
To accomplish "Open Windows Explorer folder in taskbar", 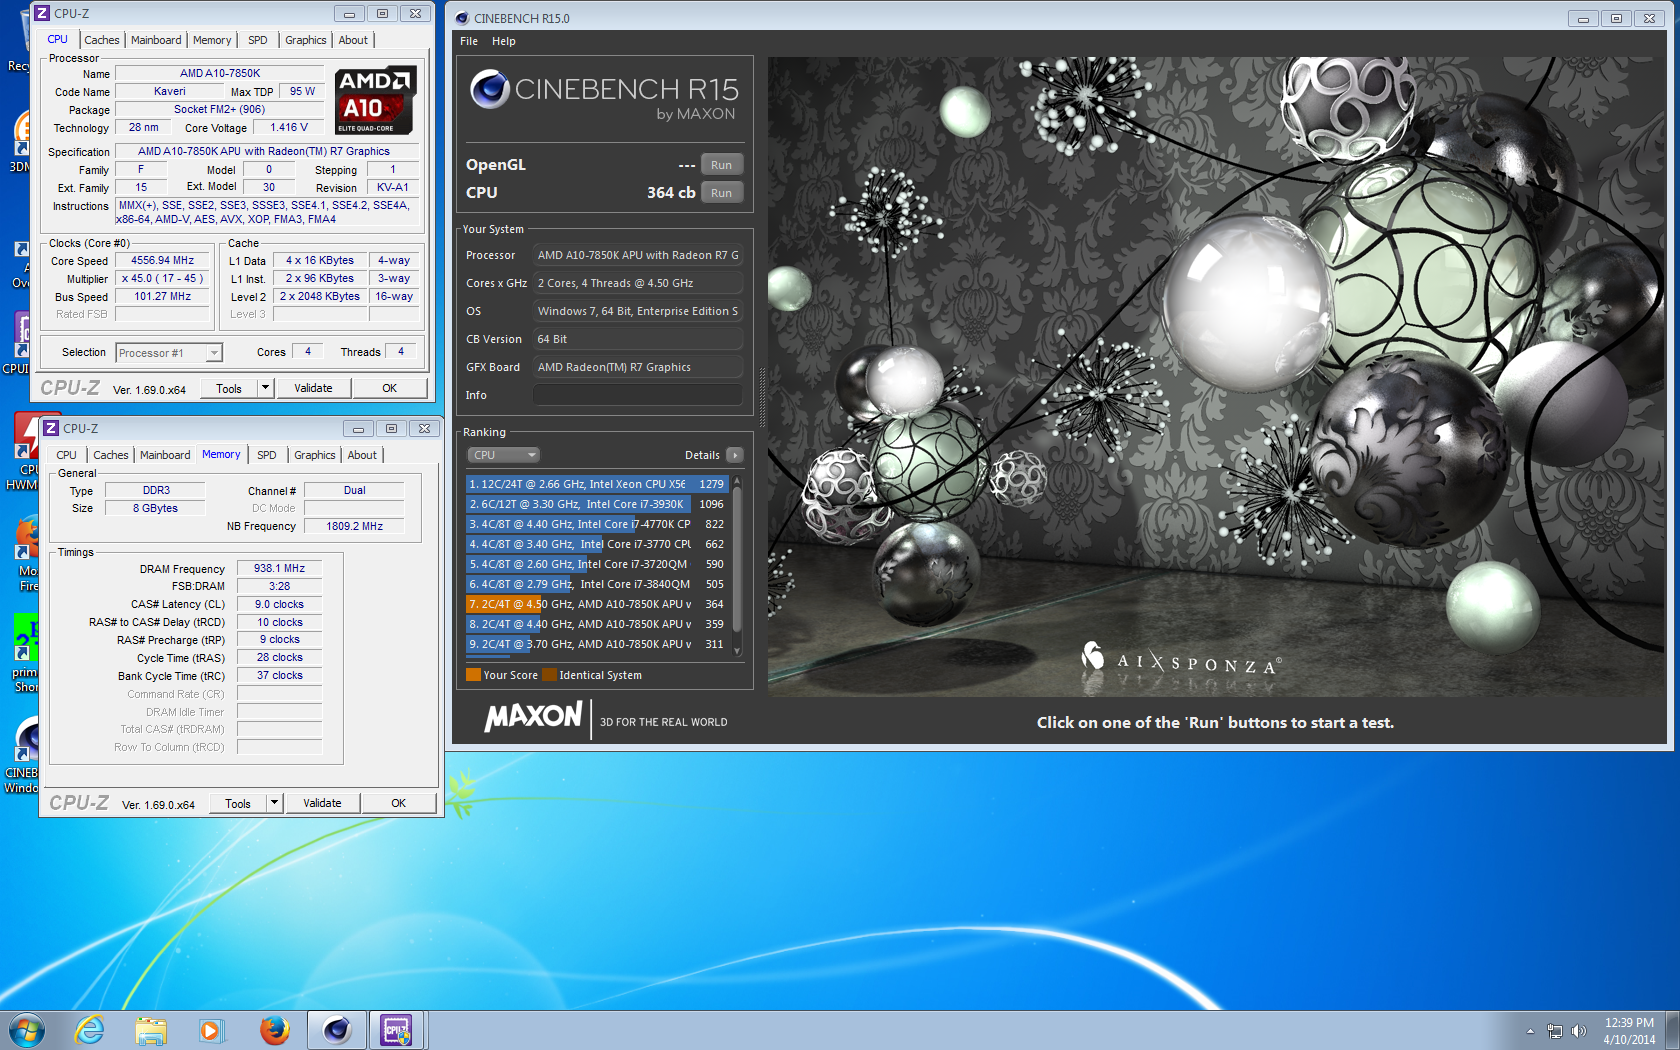I will coord(151,1030).
